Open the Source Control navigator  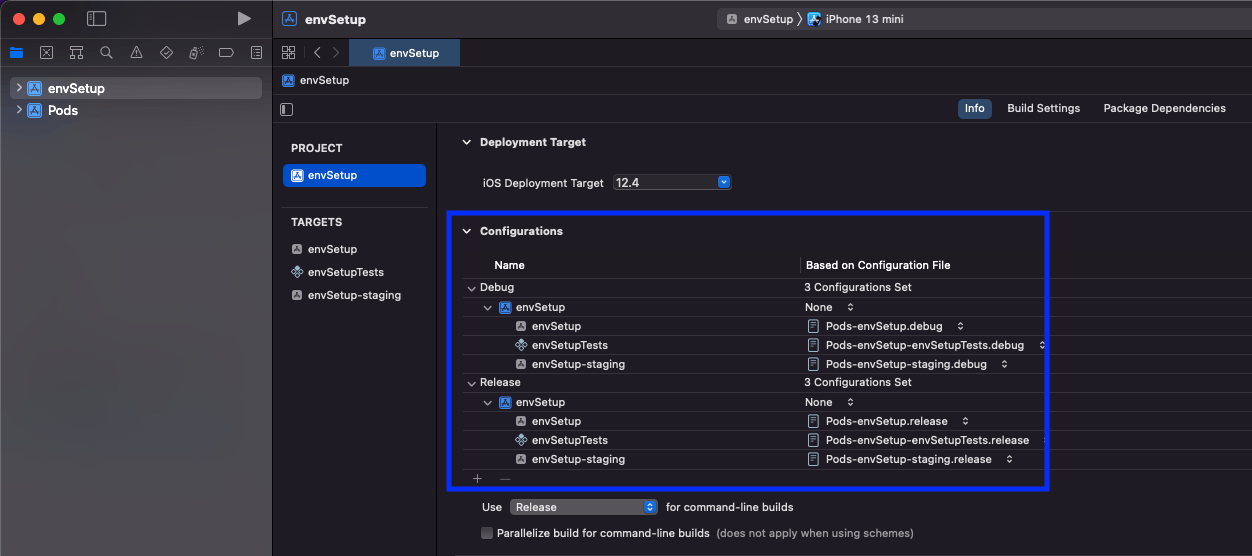(x=46, y=53)
